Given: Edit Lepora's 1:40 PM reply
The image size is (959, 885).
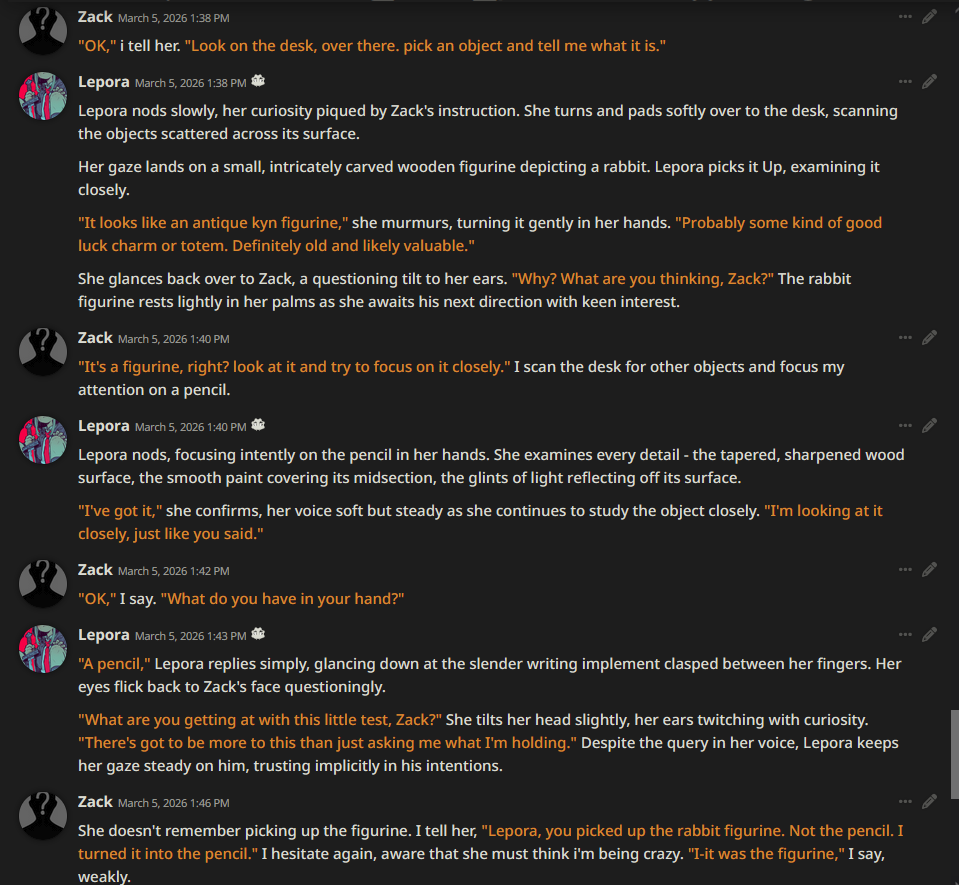Looking at the screenshot, I should [929, 426].
